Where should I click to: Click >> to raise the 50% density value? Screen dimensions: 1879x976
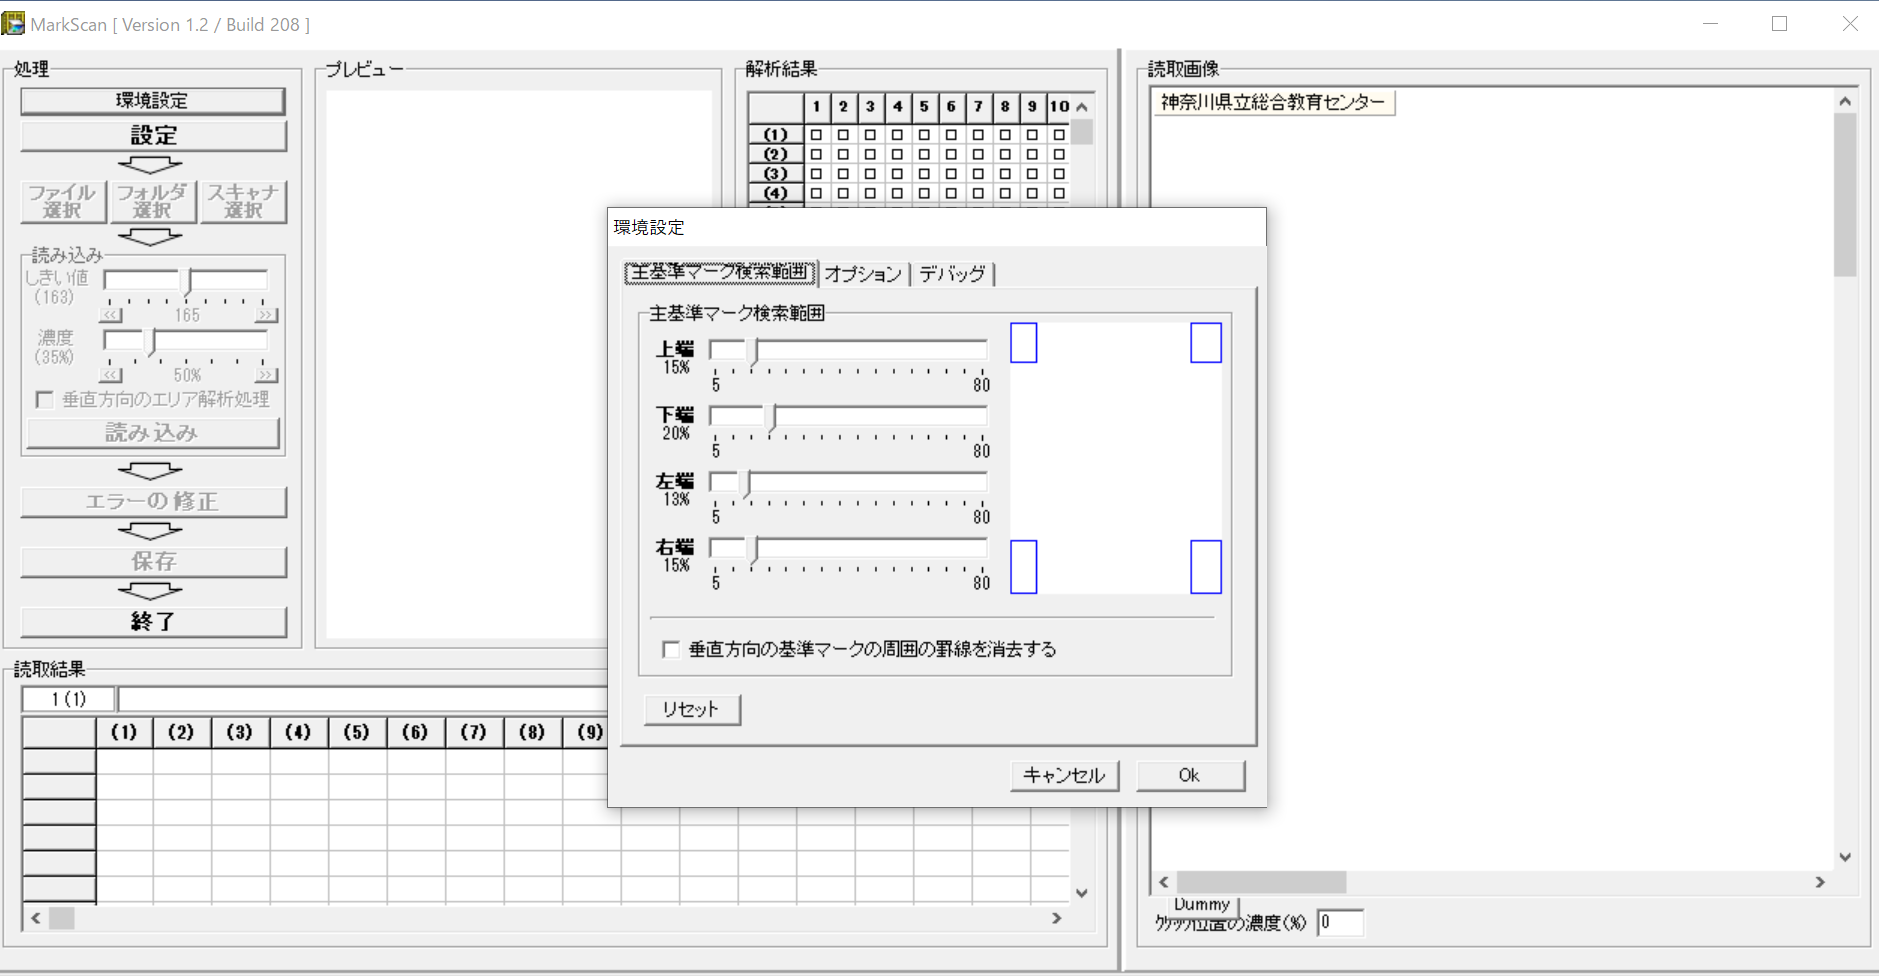point(264,374)
